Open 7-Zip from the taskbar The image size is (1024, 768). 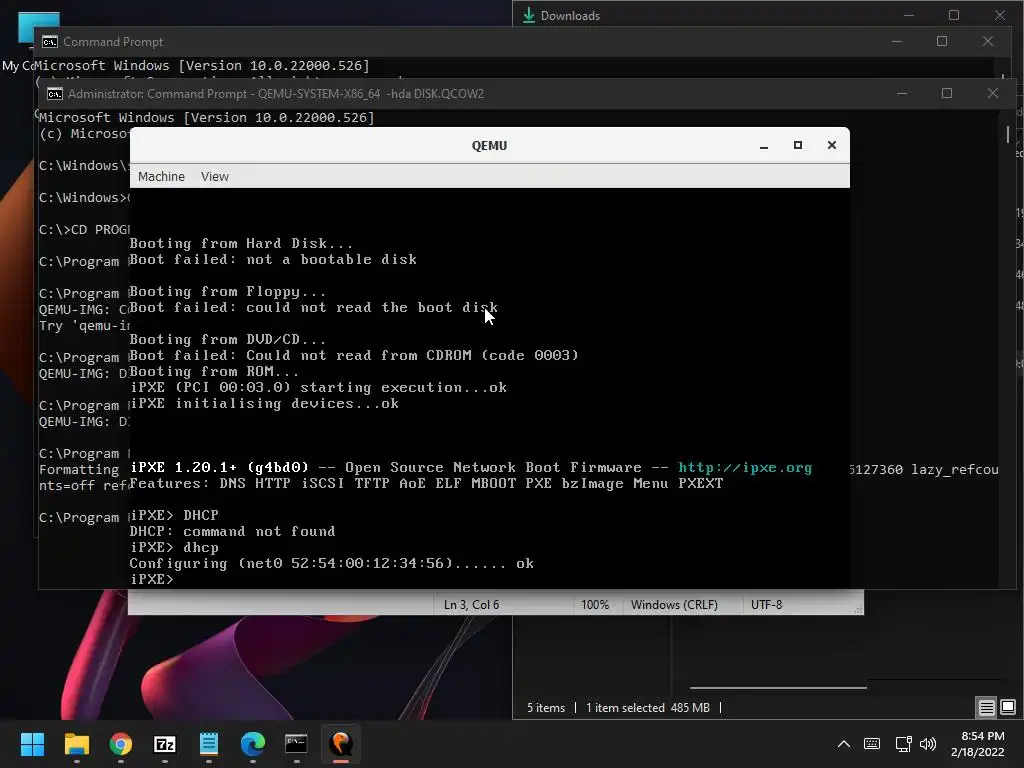[165, 744]
